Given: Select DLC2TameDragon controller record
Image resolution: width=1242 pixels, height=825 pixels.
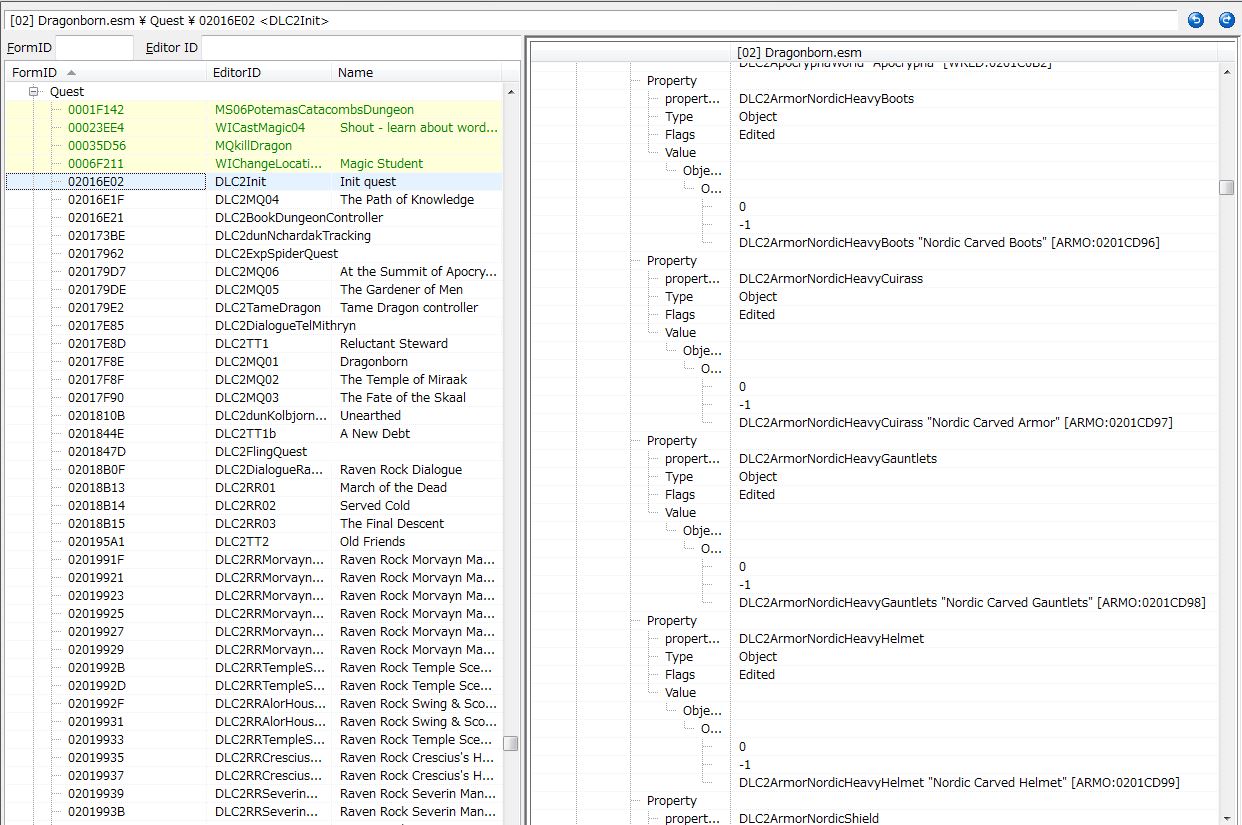Looking at the screenshot, I should 254,307.
